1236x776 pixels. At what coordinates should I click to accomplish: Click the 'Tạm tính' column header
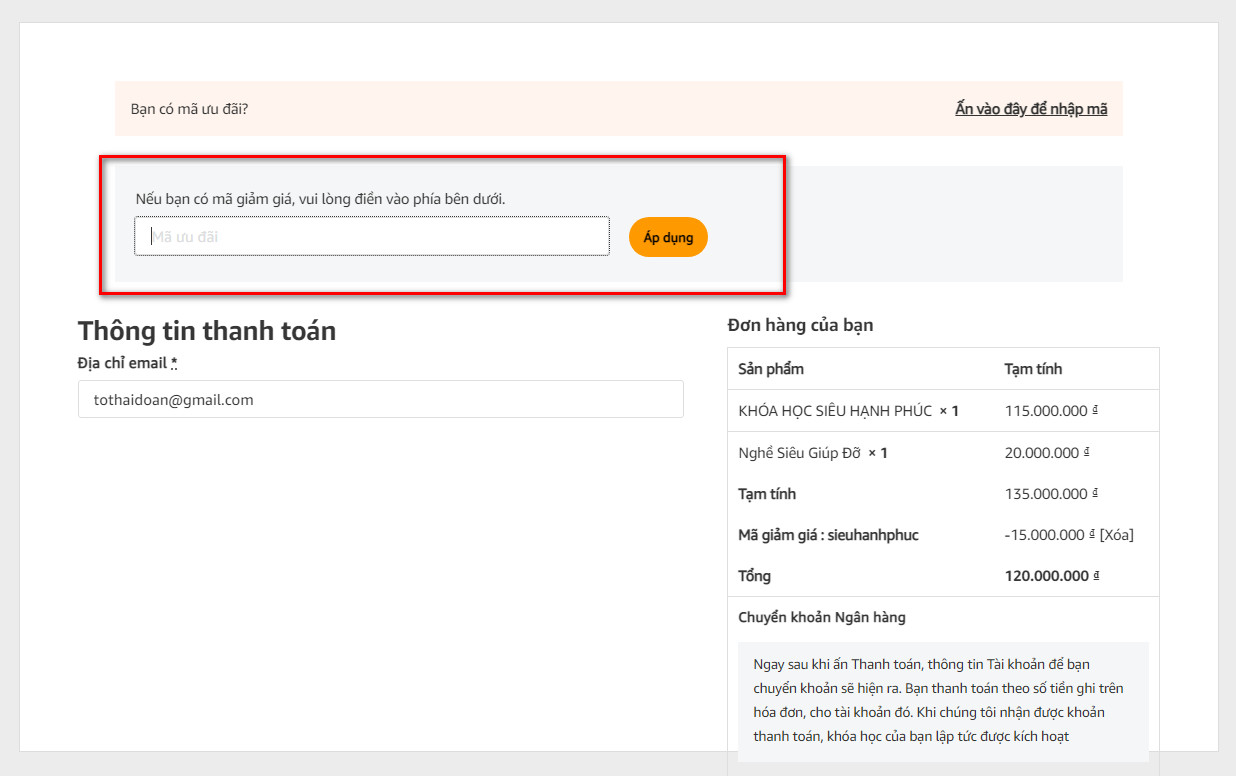coord(1033,369)
